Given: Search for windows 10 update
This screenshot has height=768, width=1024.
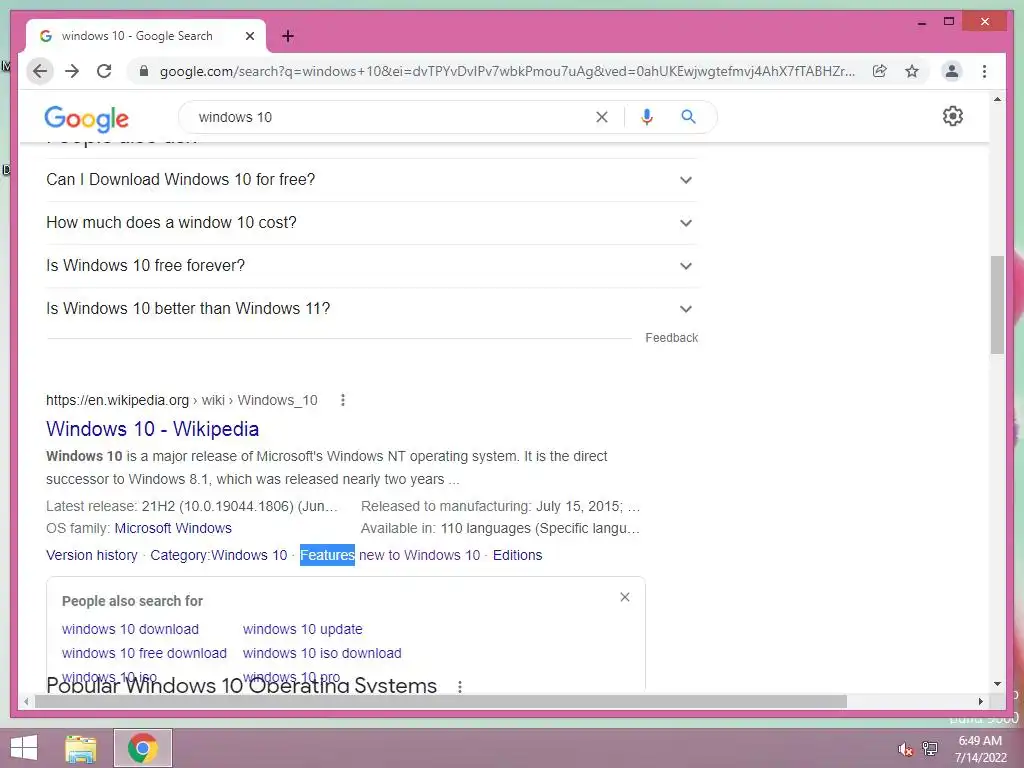Looking at the screenshot, I should [302, 630].
